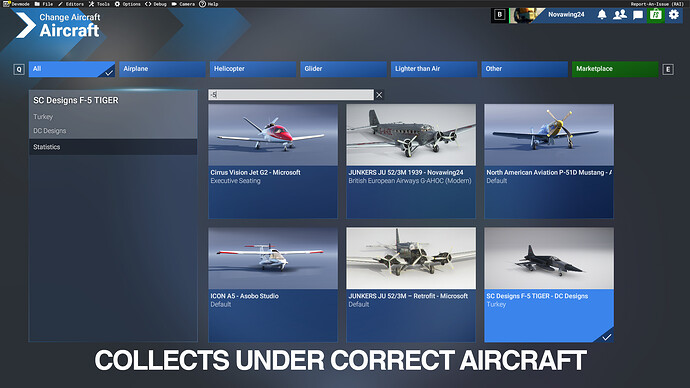Select the Cirrus Vision Jet G2 thumbnail
Image resolution: width=690 pixels, height=388 pixels.
click(x=273, y=135)
